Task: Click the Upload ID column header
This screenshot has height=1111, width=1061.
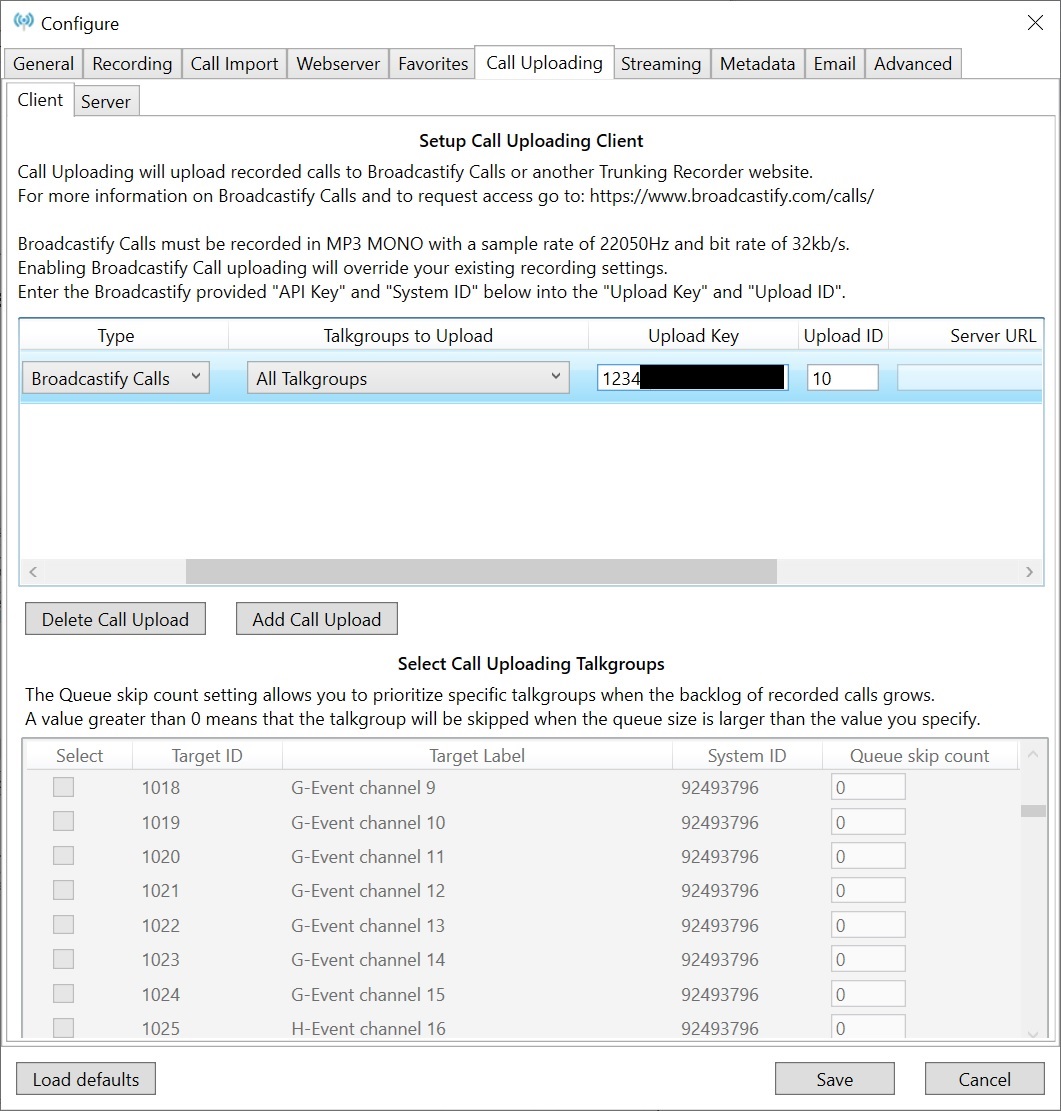Action: point(843,336)
